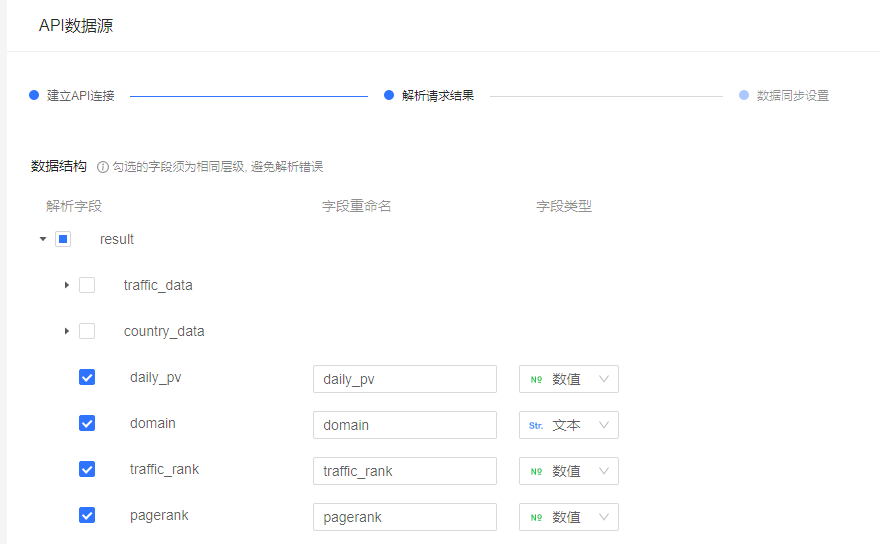Uncheck the traffic_rank field checkbox
Viewport: 880px width, 544px height.
click(x=87, y=469)
